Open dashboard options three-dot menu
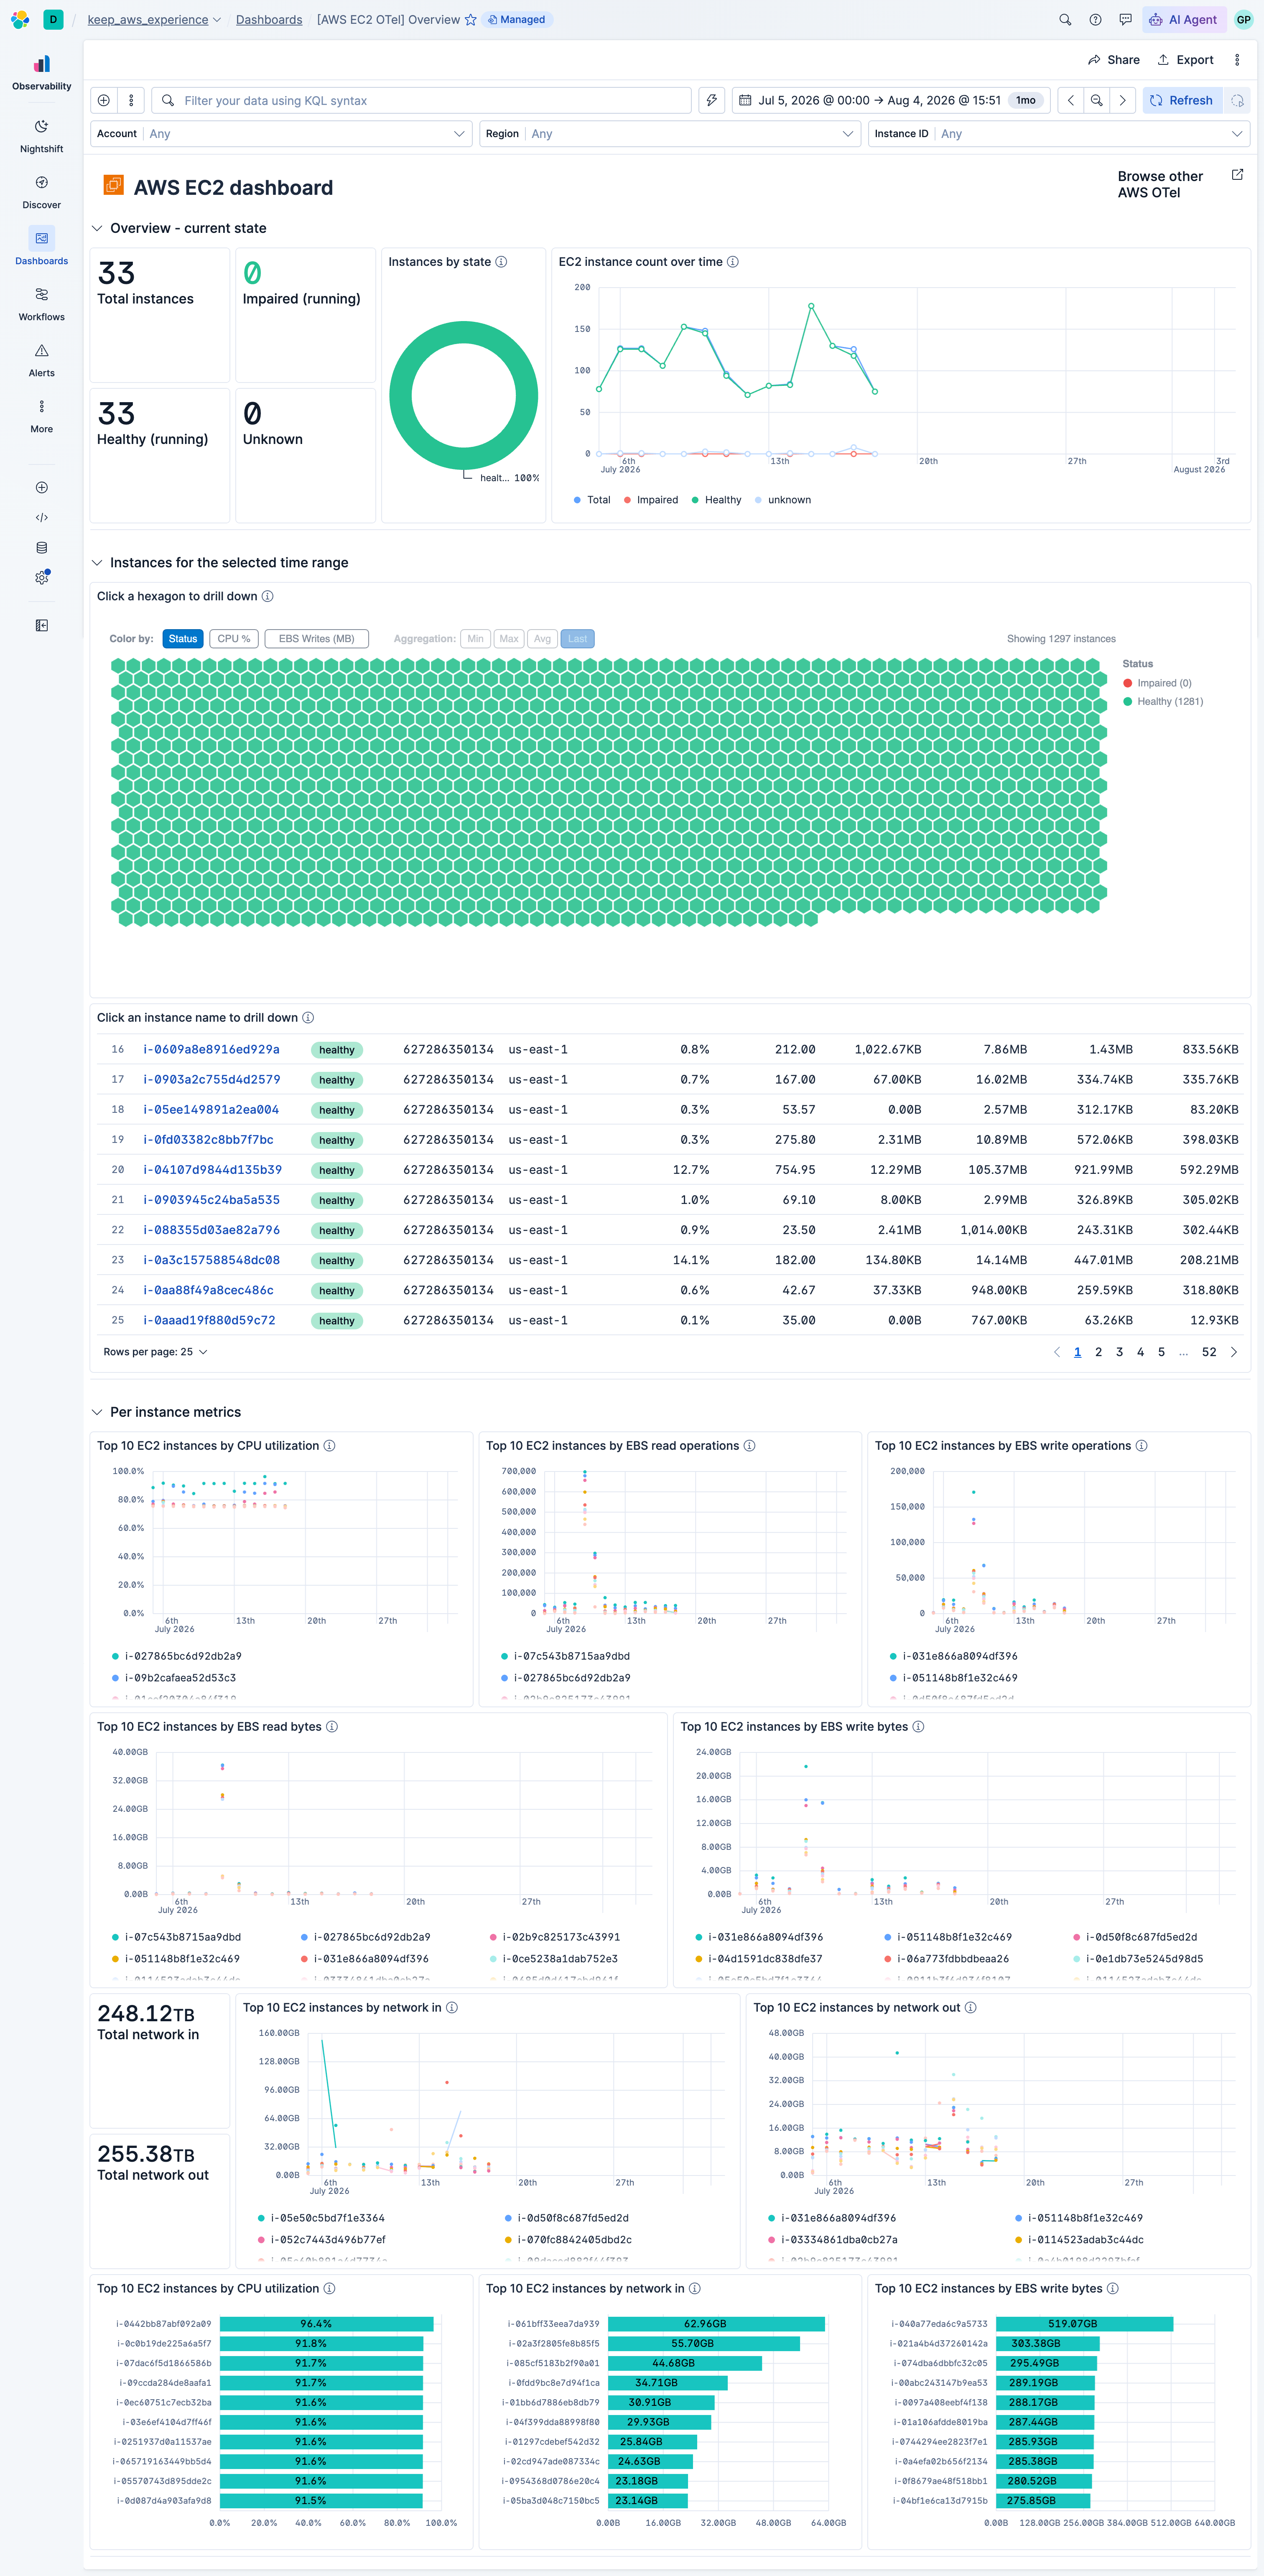The height and width of the screenshot is (2576, 1264). 1237,60
